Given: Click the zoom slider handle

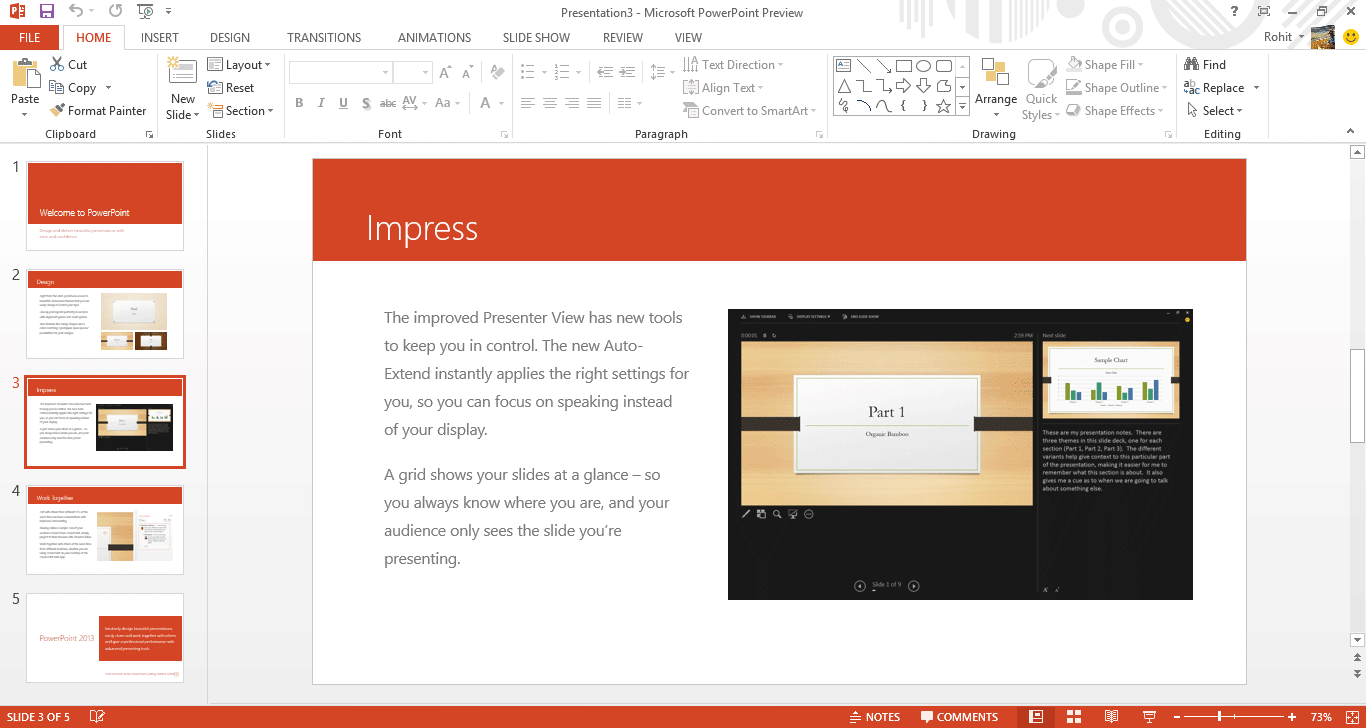Looking at the screenshot, I should 1219,717.
